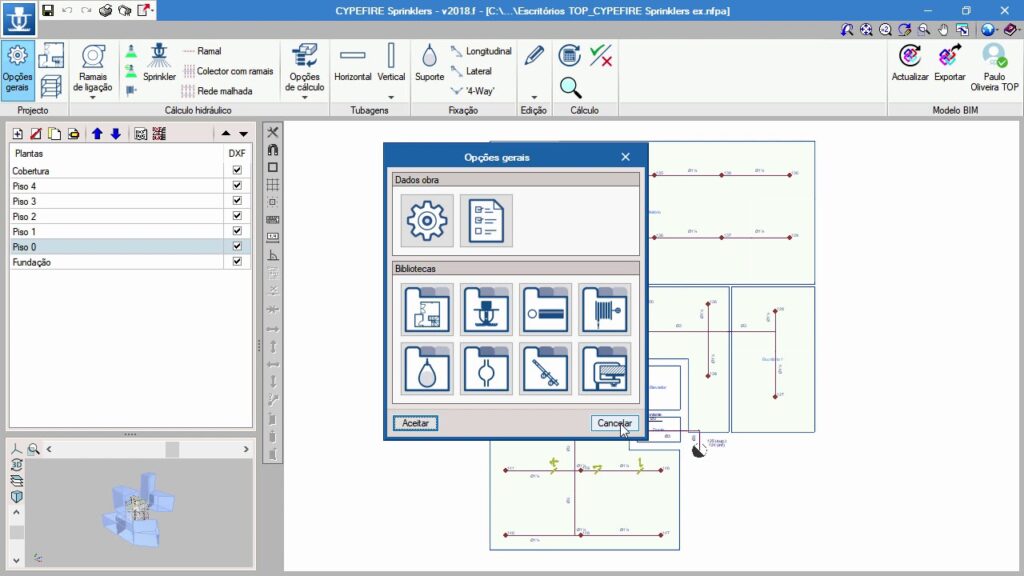
Task: Select the Suporte fixing tool
Action: click(429, 62)
